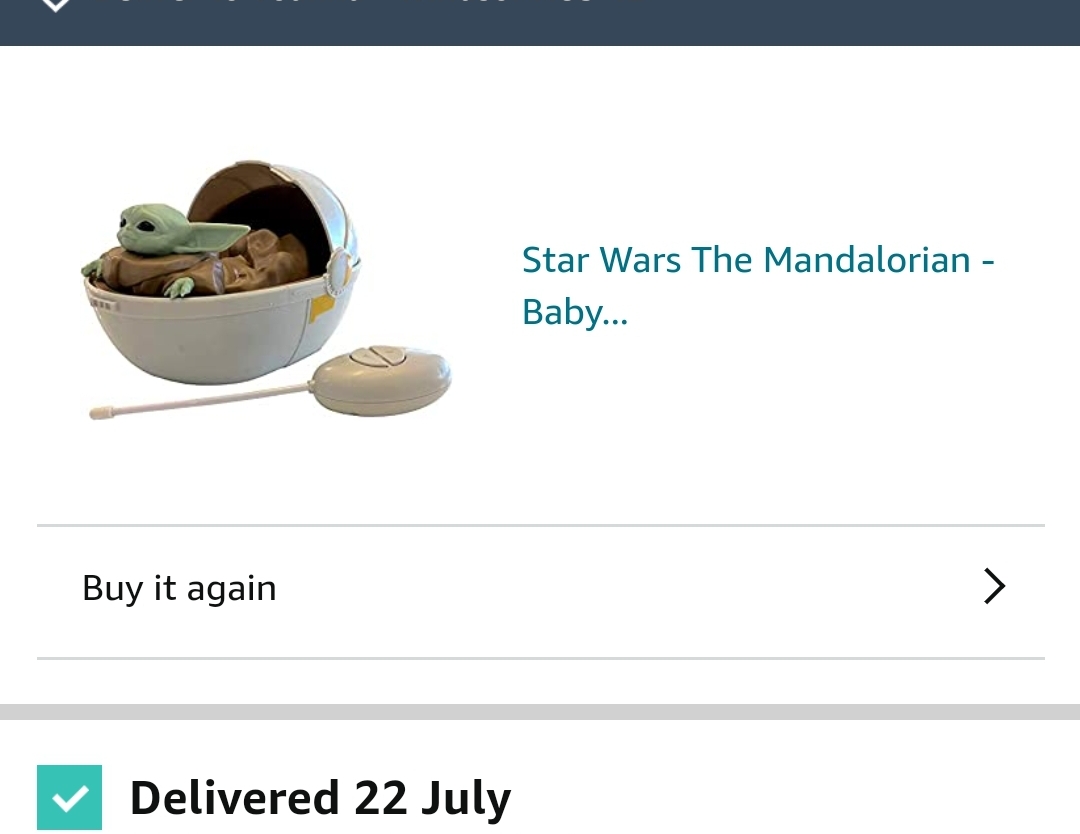This screenshot has height=834, width=1080.
Task: Open the Baby Yoda figure product image
Action: click(266, 289)
